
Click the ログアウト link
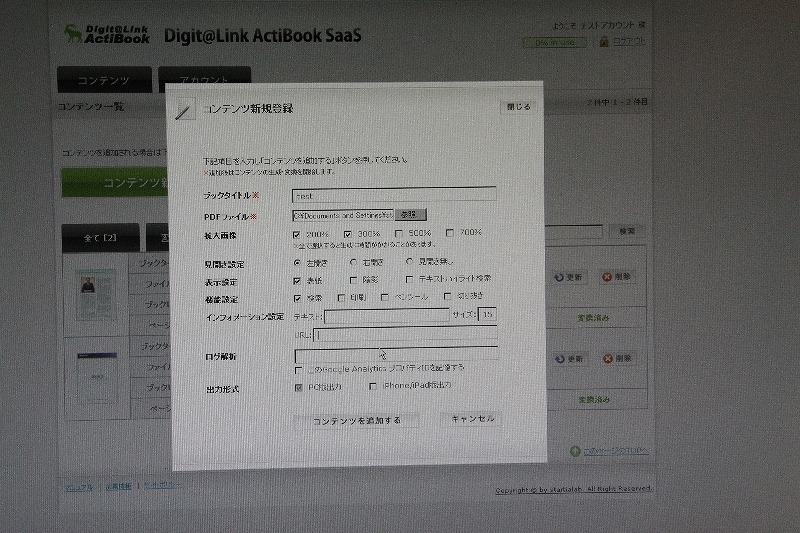pyautogui.click(x=629, y=41)
